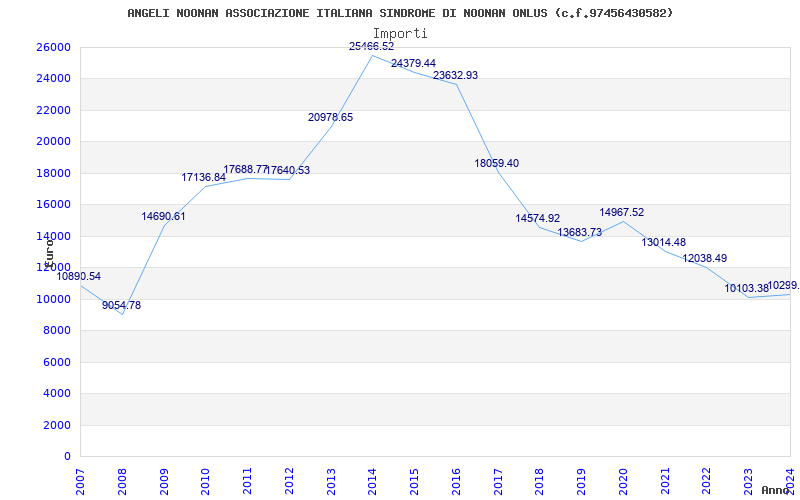
Task: Select the 18059.40 data label
Action: (x=496, y=163)
